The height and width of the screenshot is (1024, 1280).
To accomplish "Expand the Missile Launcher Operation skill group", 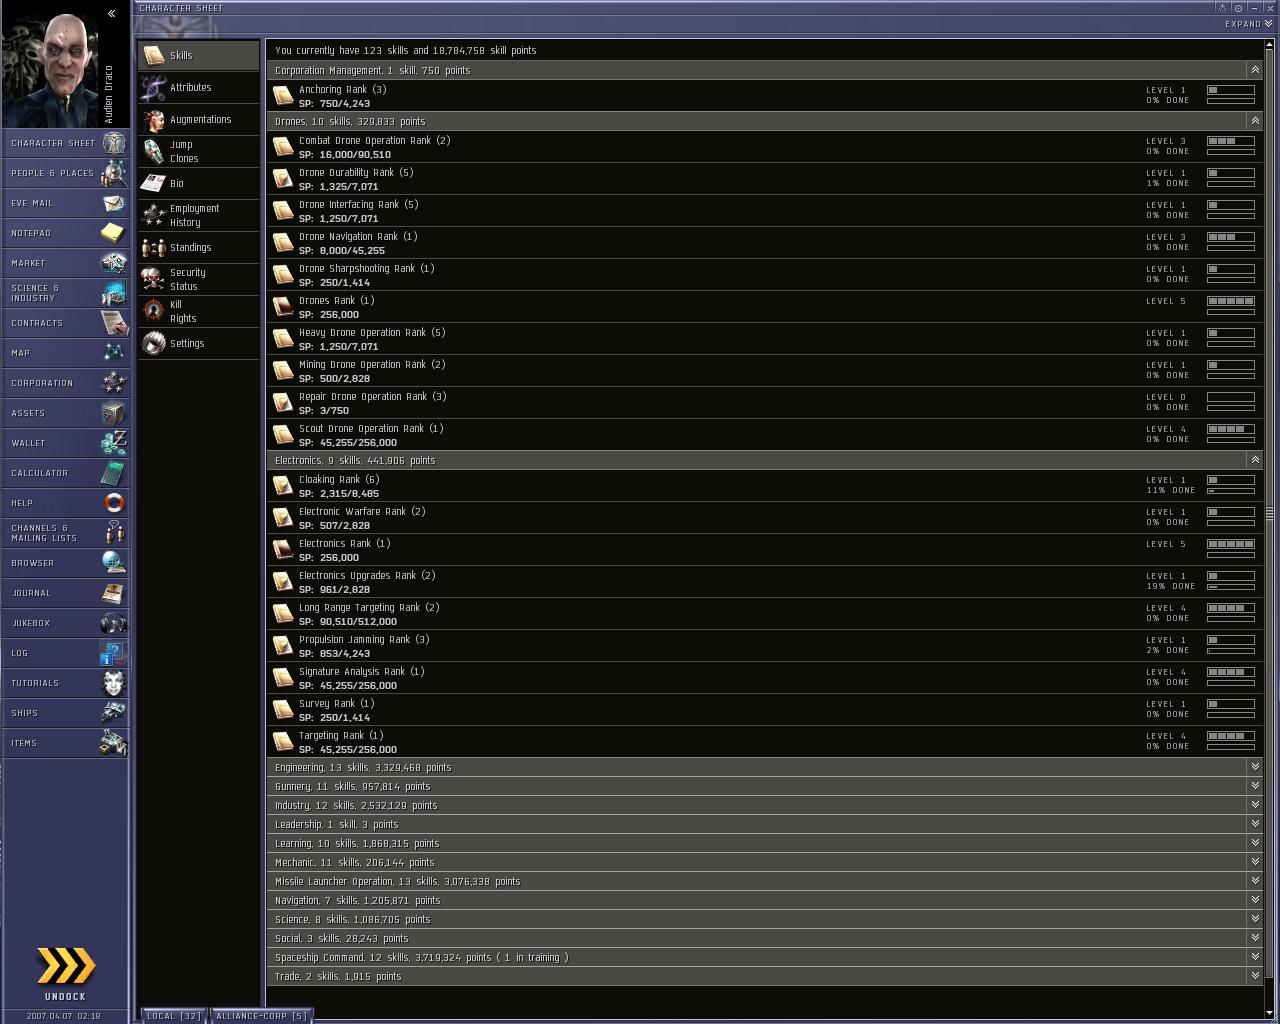I will pyautogui.click(x=1254, y=881).
